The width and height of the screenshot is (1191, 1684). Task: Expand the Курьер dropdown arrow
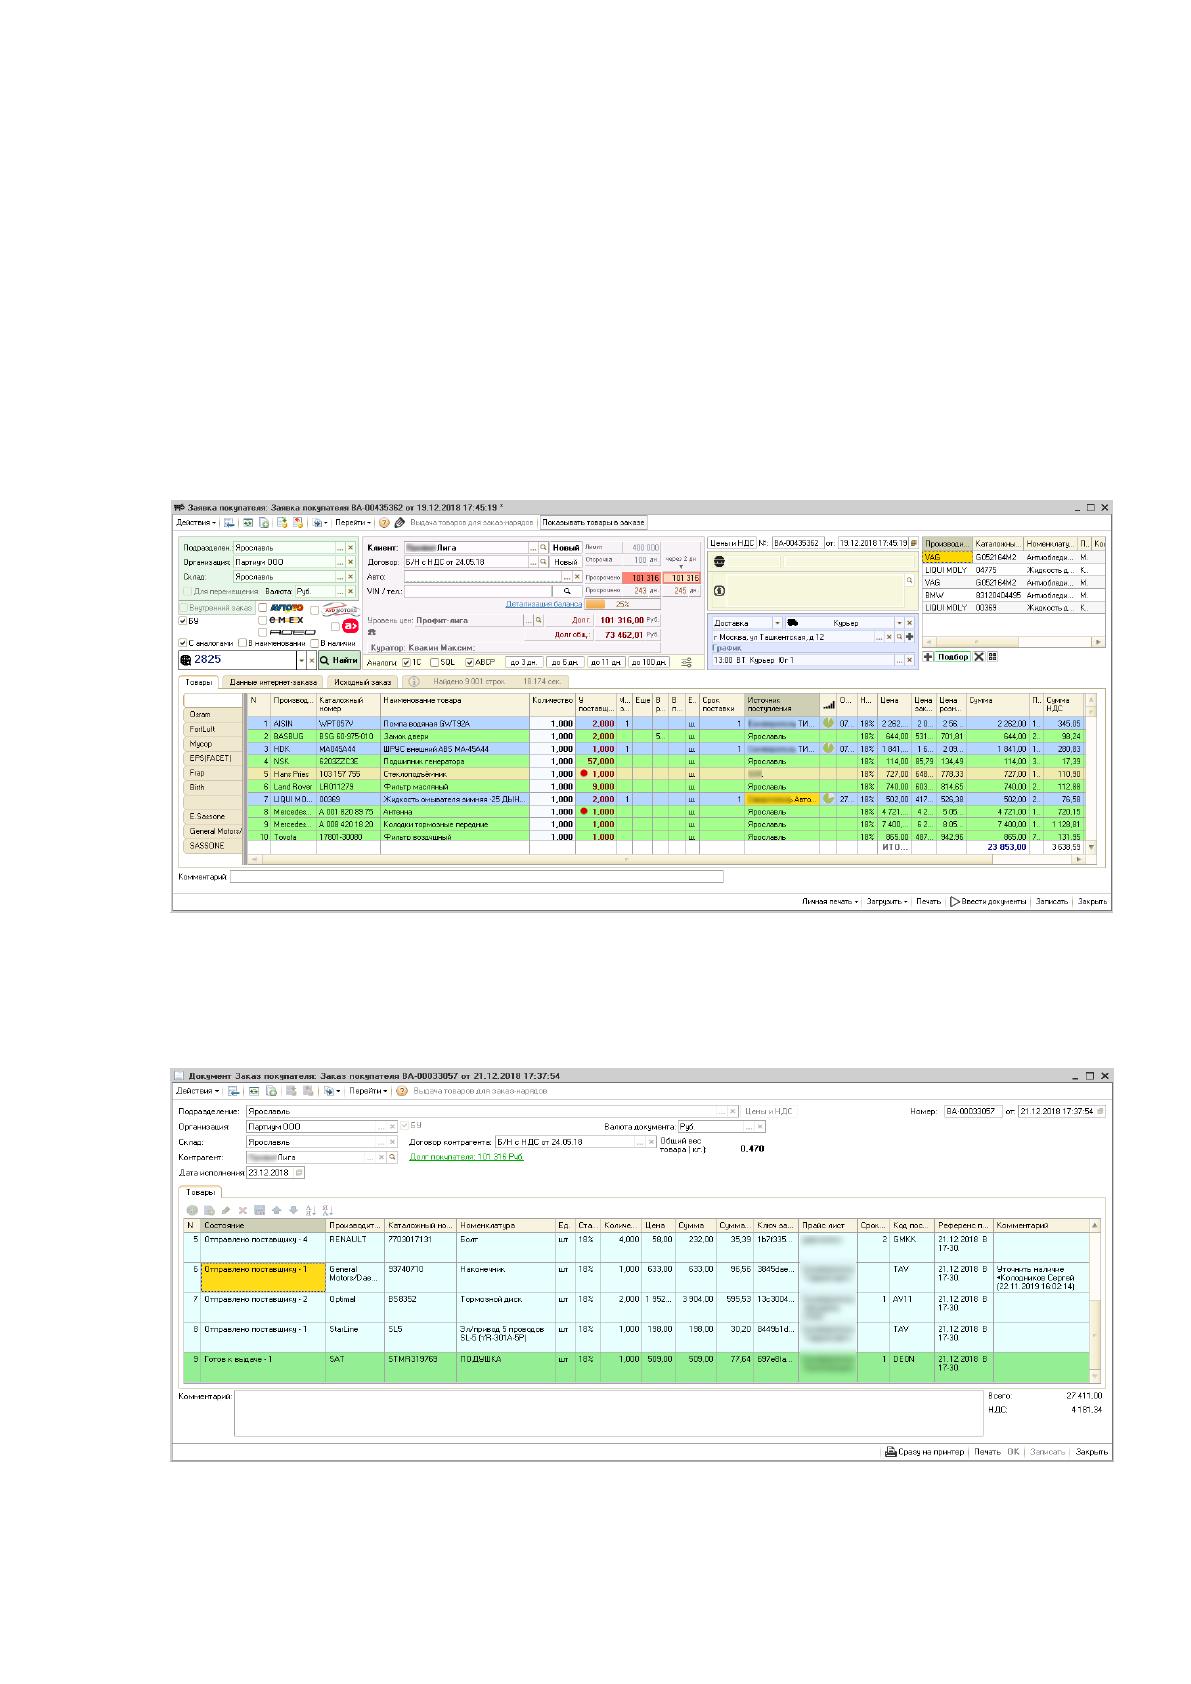point(899,623)
